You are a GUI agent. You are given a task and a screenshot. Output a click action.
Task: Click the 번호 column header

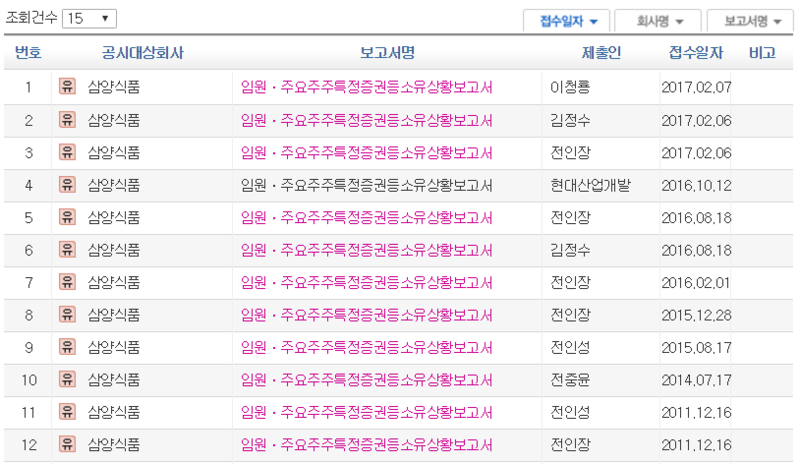click(x=28, y=53)
